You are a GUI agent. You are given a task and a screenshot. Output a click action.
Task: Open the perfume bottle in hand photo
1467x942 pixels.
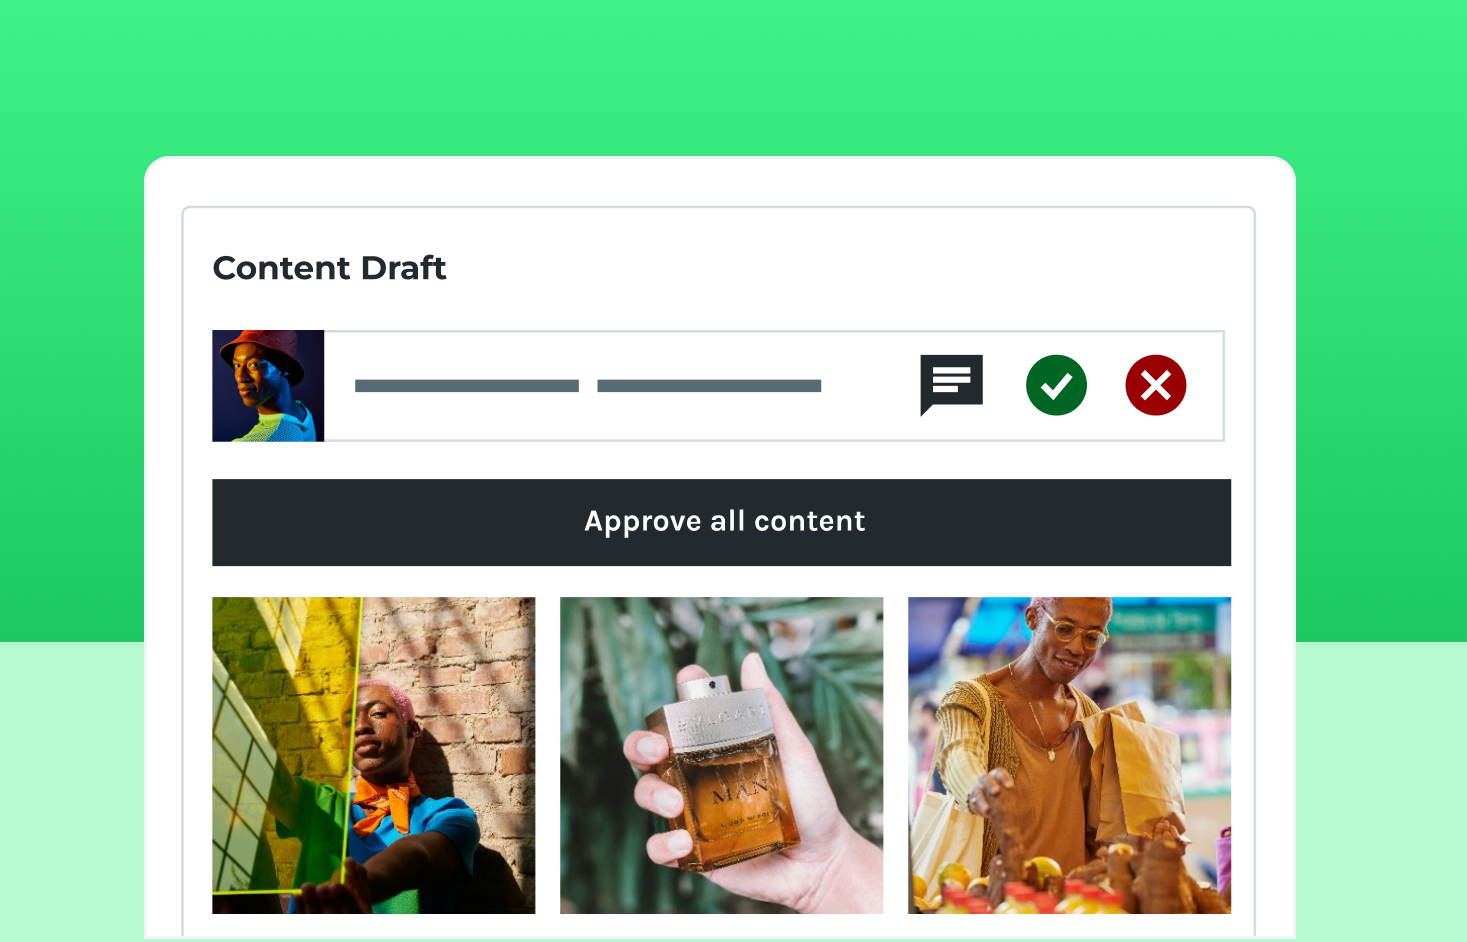[721, 755]
